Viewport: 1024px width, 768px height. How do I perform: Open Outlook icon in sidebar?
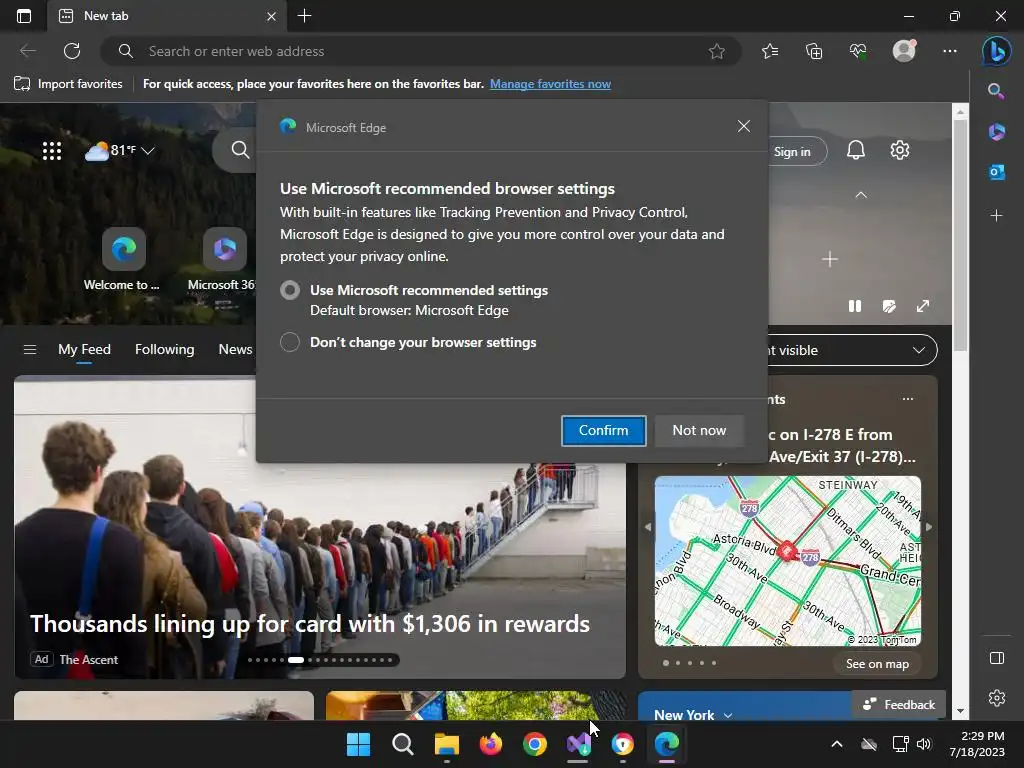(x=997, y=172)
